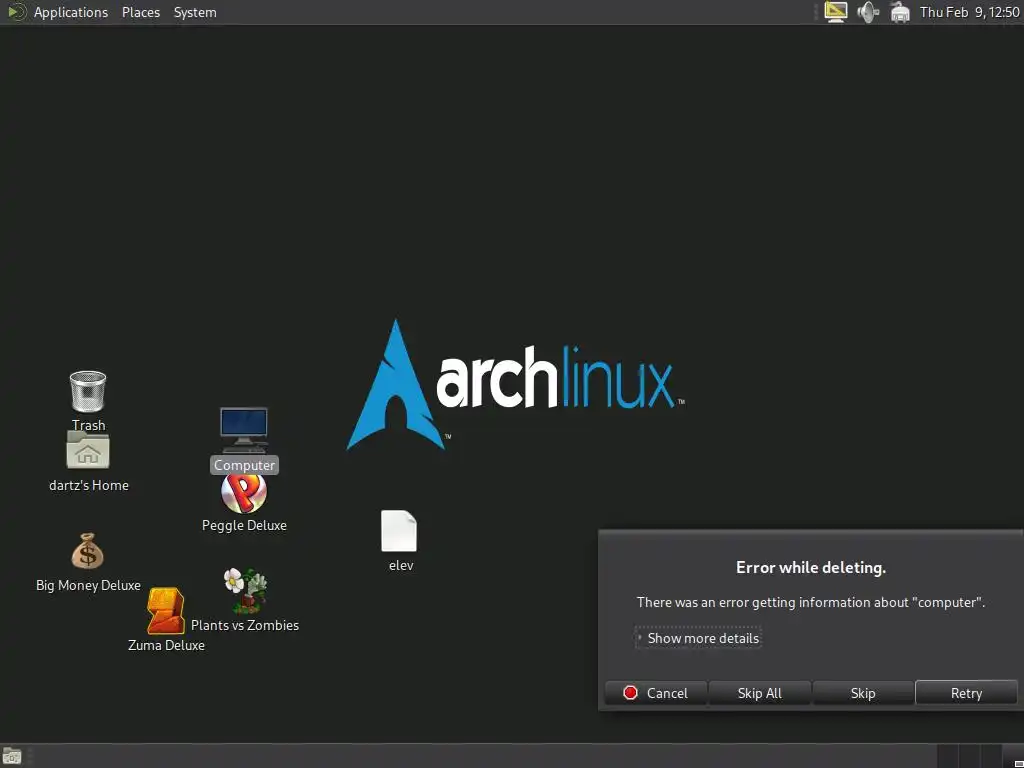Image resolution: width=1024 pixels, height=768 pixels.
Task: Click the "Error while deleting." heading
Action: click(810, 568)
